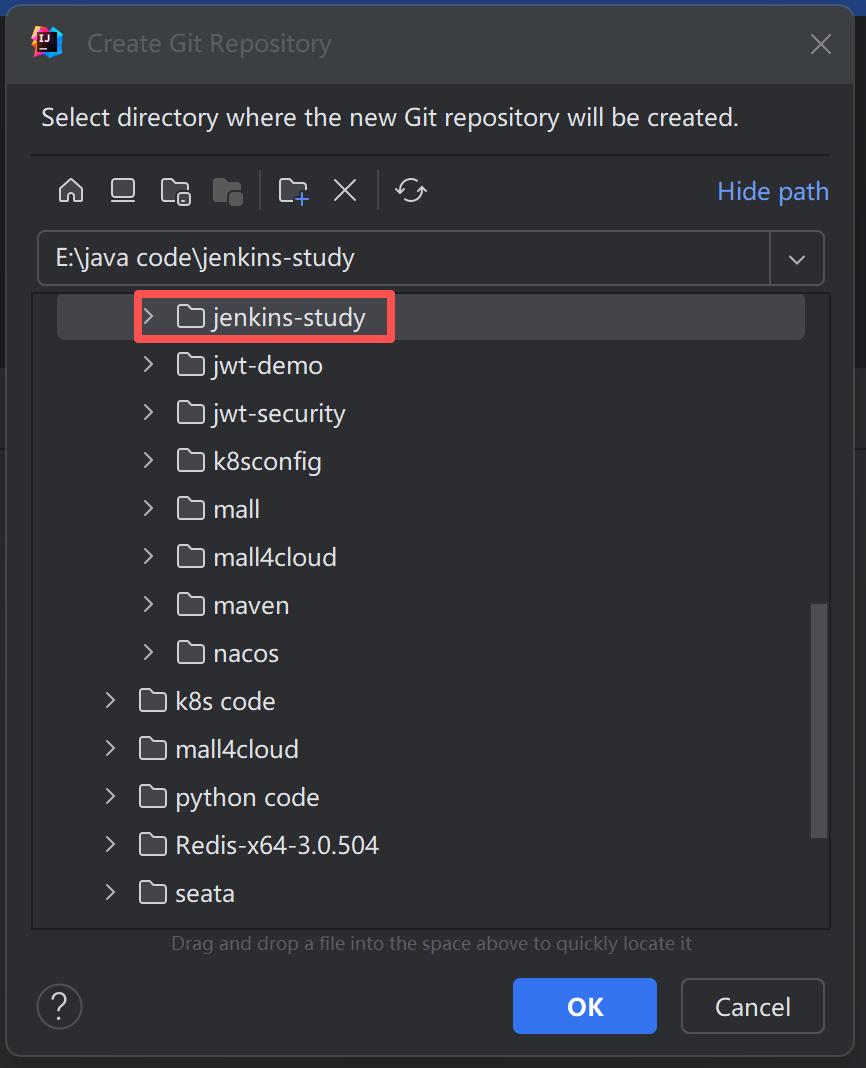
Task: Expand the python code folder
Action: (110, 796)
